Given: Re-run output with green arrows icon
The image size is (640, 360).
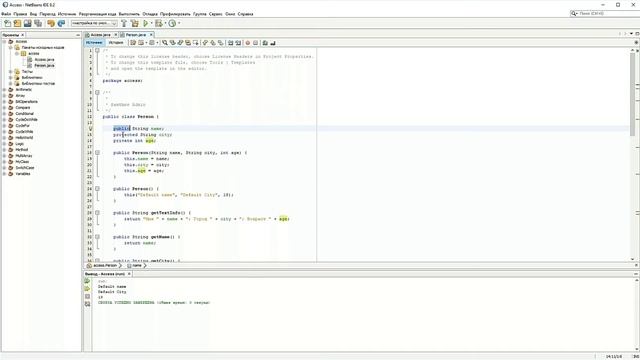Looking at the screenshot, I should click(87, 281).
